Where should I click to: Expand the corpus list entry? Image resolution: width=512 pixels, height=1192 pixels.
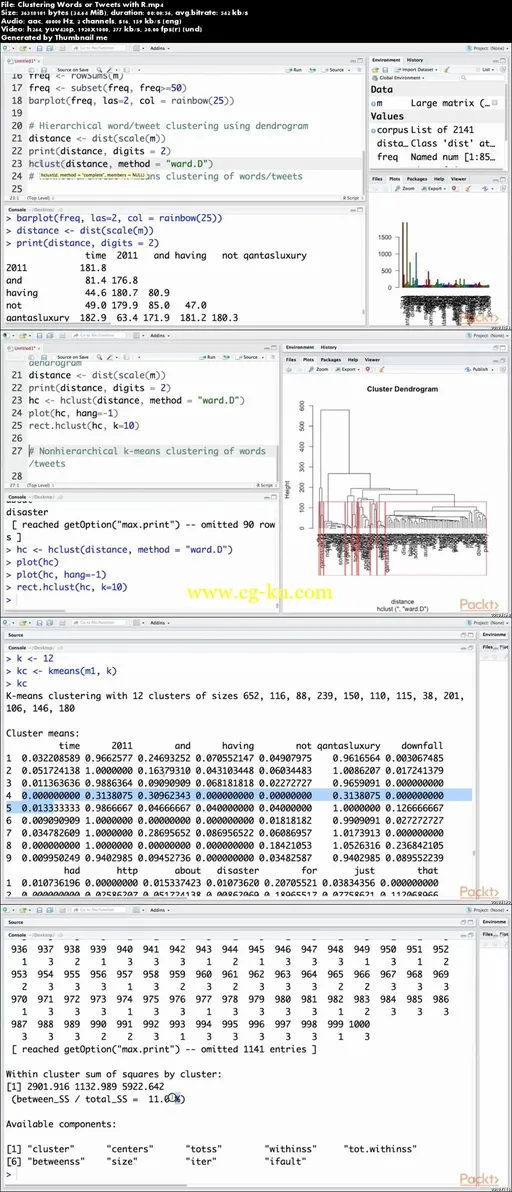[374, 130]
